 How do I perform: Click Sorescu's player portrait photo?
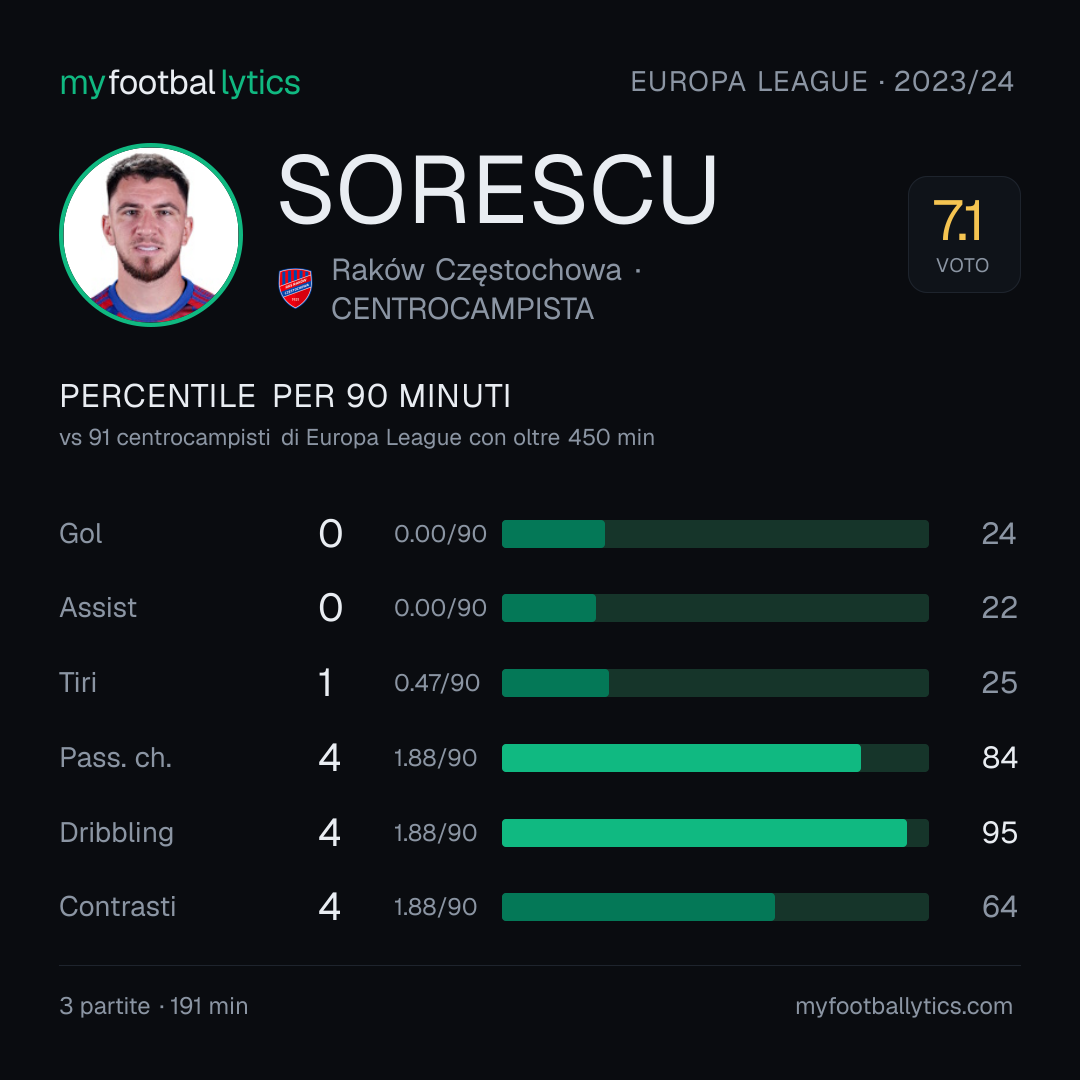pos(151,235)
